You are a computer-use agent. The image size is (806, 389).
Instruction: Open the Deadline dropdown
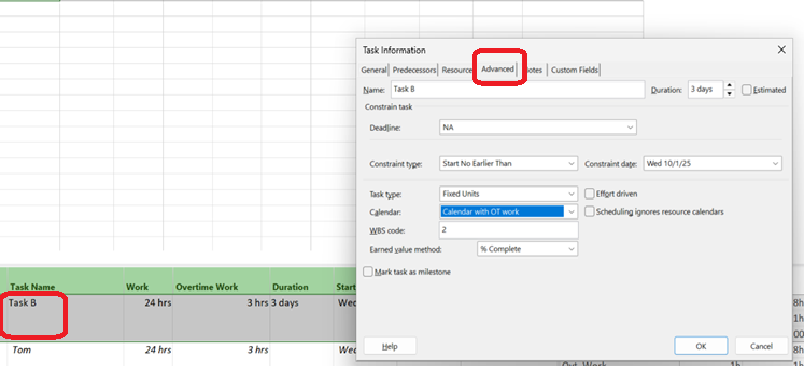click(x=630, y=127)
